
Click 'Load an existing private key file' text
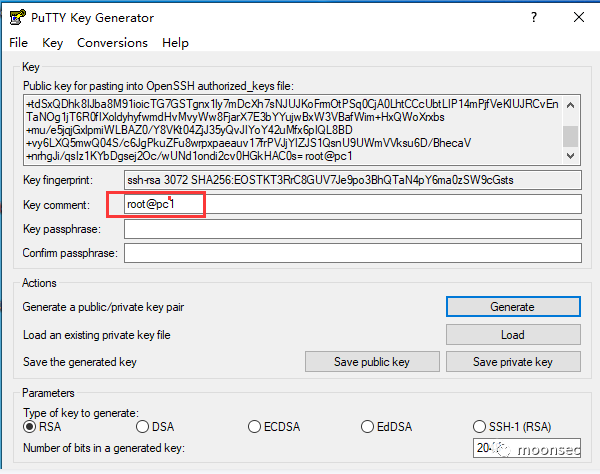[96, 335]
